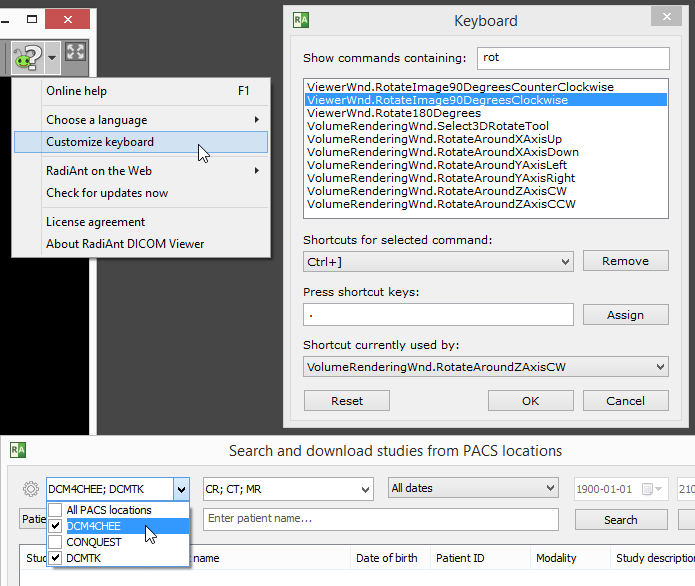Click Reset in Keyboard dialog

[x=347, y=401]
